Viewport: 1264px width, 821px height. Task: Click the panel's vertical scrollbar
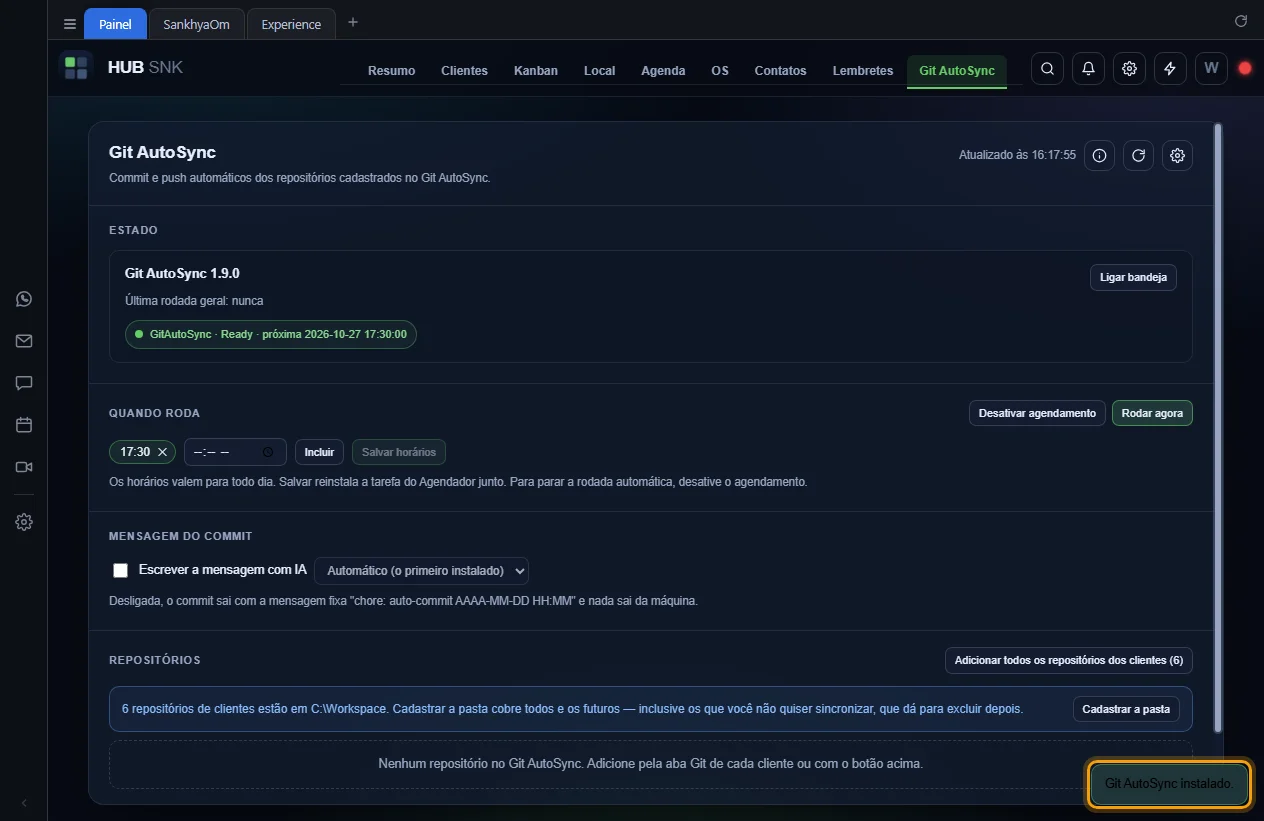1218,427
